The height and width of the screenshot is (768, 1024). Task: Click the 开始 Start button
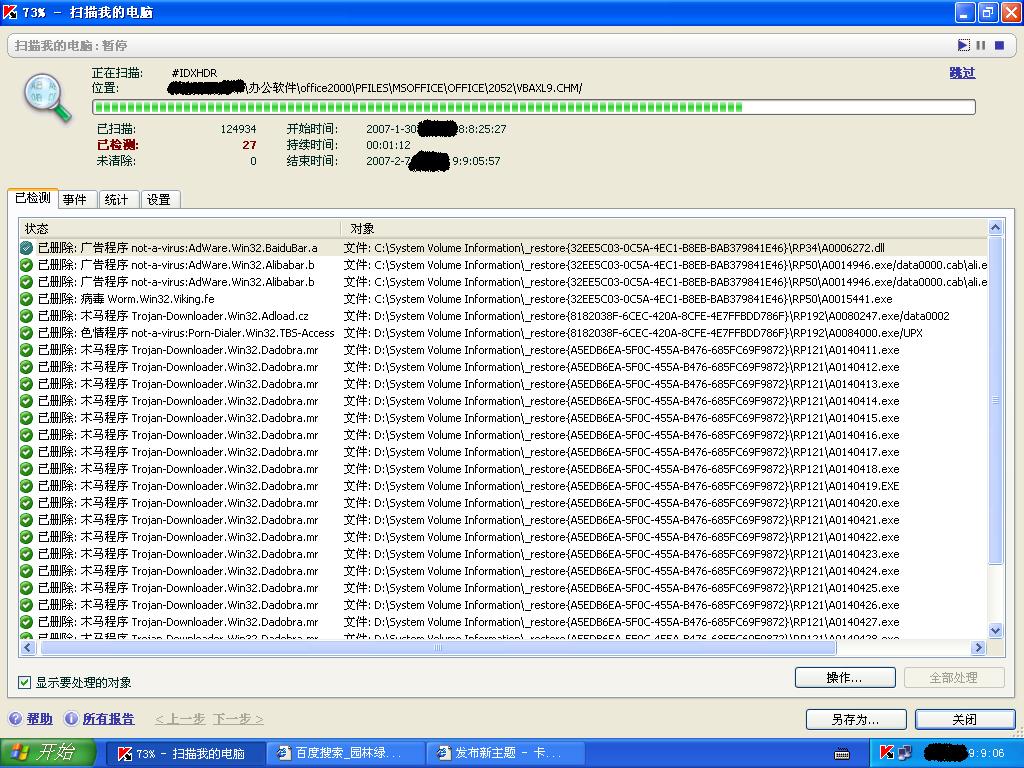48,753
